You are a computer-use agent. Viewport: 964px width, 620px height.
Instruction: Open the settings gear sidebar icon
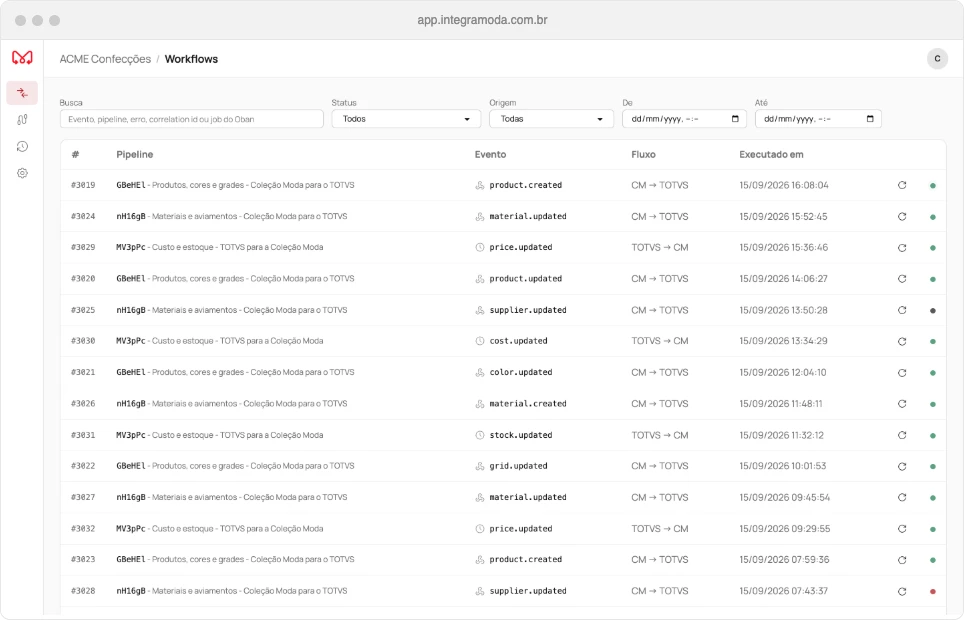click(22, 173)
